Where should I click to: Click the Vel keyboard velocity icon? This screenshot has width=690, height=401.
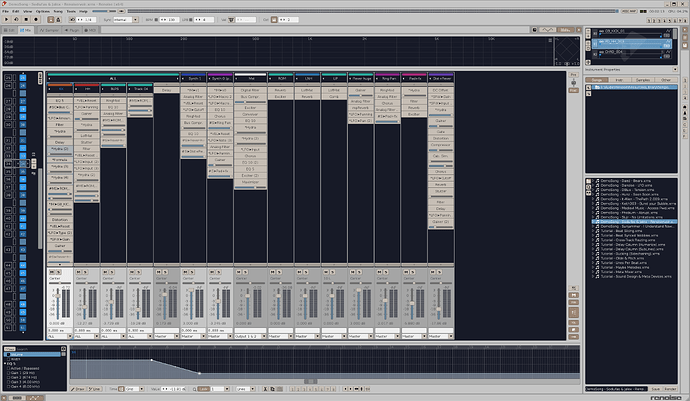(231, 20)
